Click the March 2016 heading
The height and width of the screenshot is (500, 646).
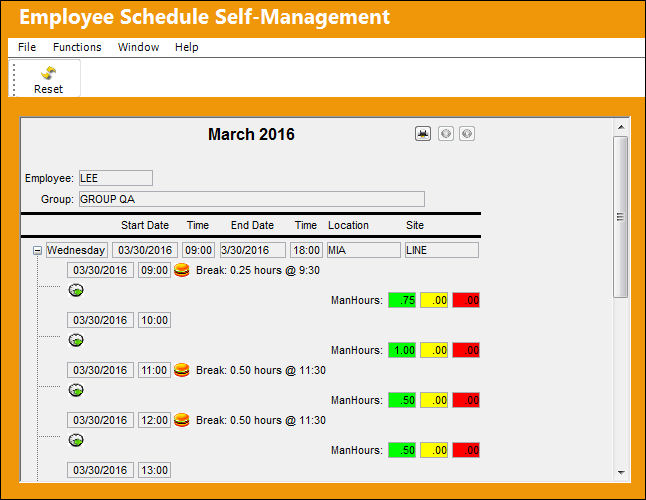click(251, 134)
